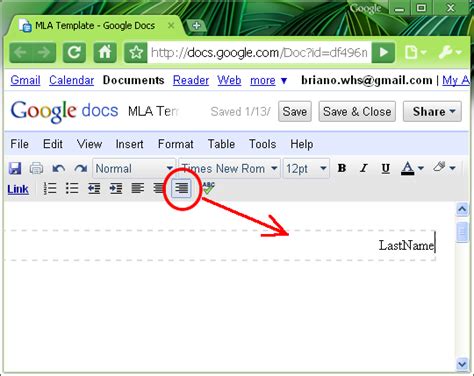Insert a numbered list

[x=50, y=189]
